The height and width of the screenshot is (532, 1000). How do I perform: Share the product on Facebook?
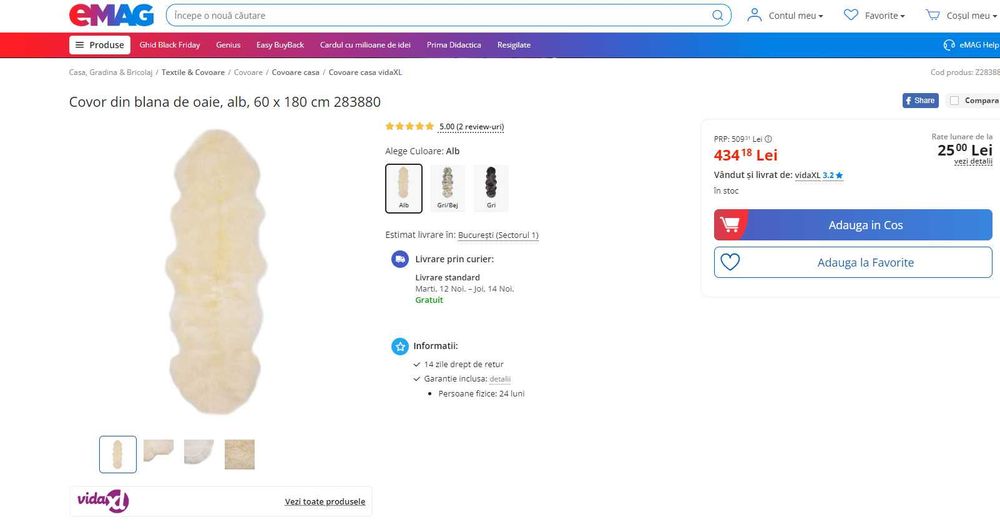[920, 101]
